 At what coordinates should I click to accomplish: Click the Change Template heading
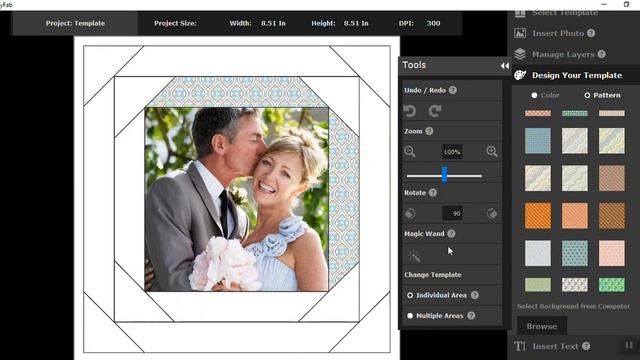tap(433, 275)
